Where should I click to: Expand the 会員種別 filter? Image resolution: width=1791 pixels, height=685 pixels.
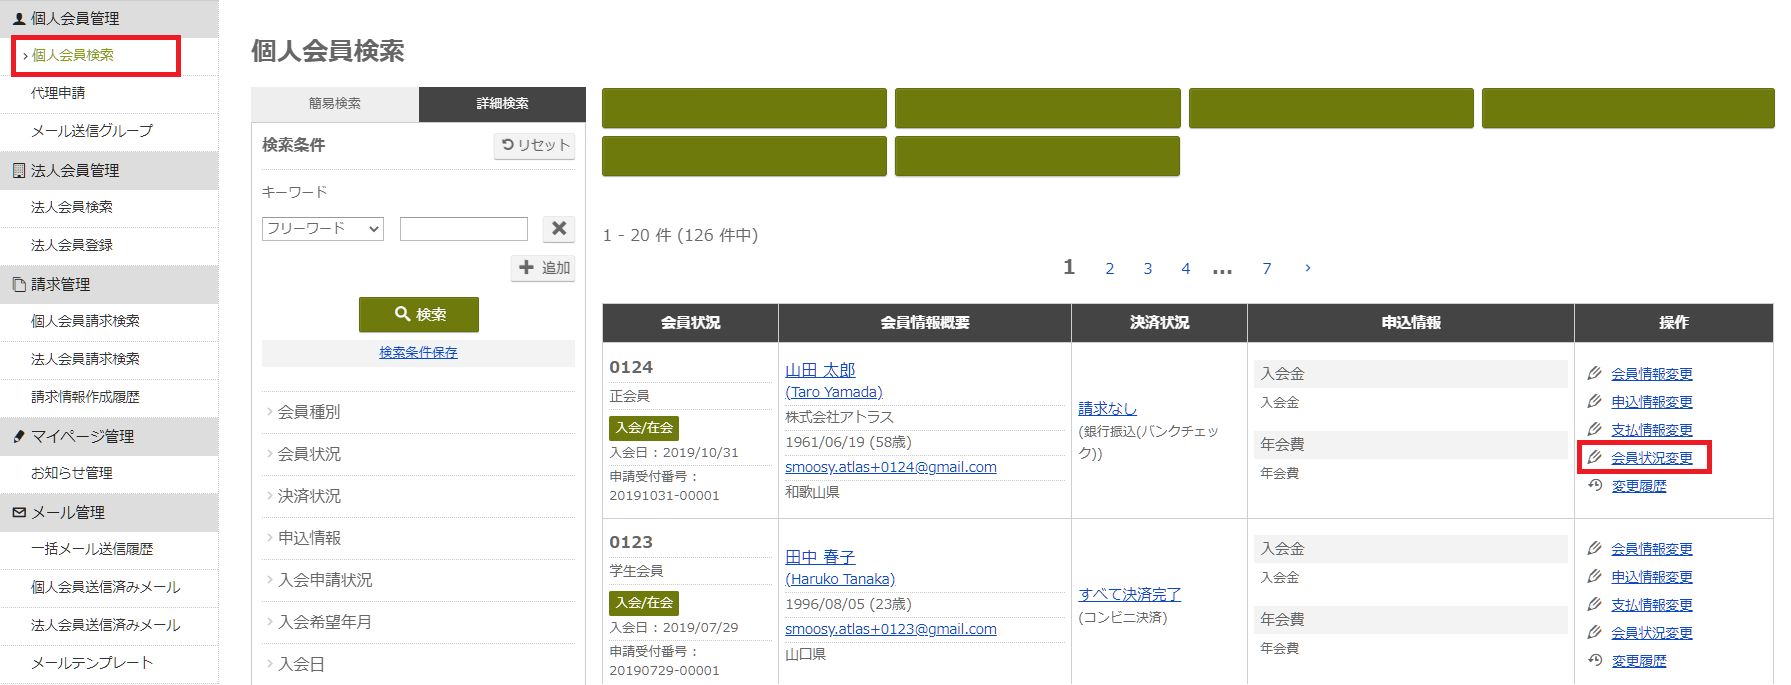(309, 412)
